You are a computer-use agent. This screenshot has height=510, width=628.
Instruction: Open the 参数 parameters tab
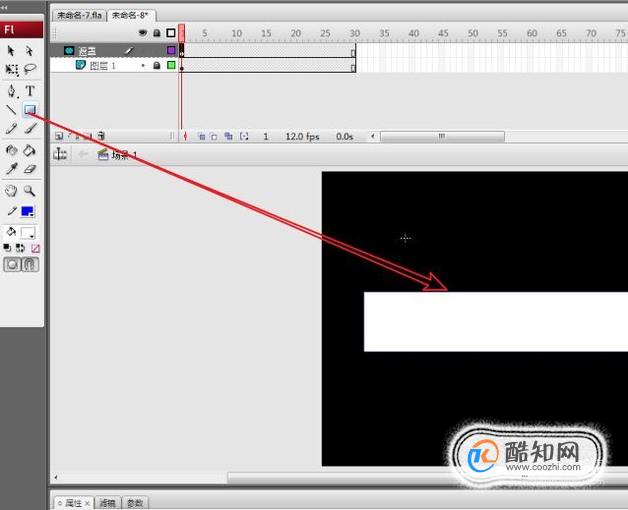tap(135, 503)
